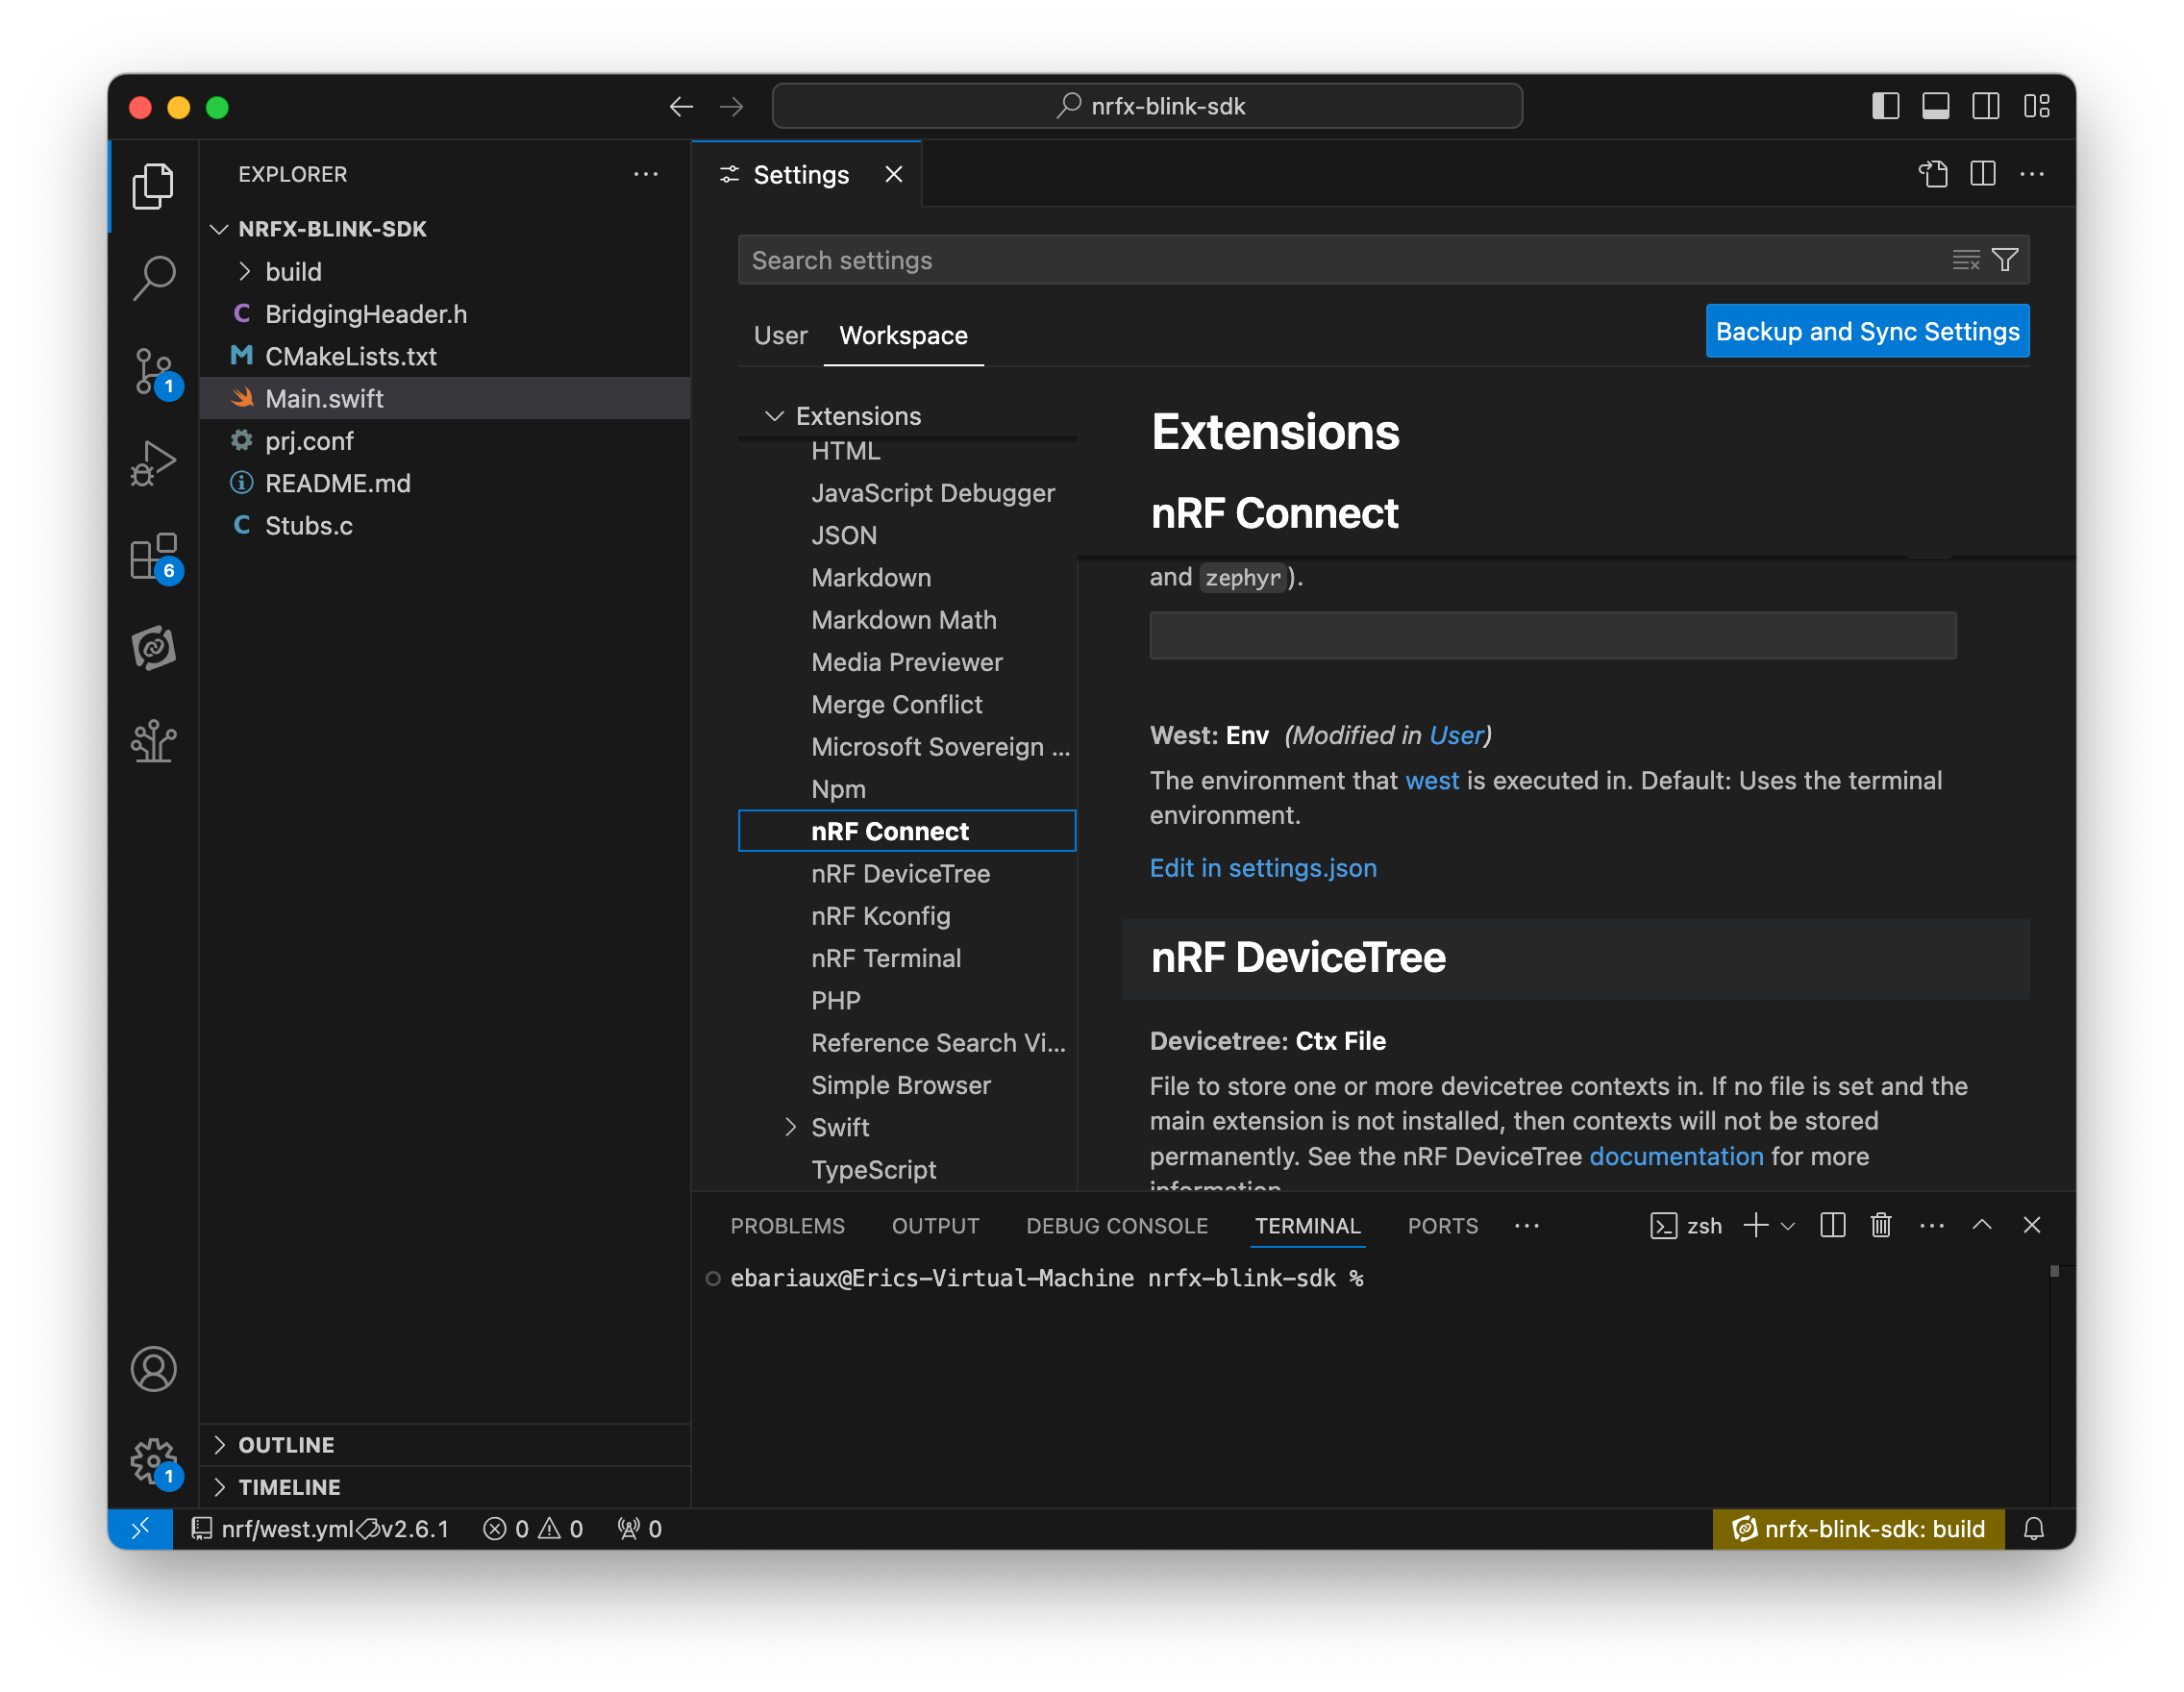Select the Workspace settings tab

pyautogui.click(x=903, y=335)
